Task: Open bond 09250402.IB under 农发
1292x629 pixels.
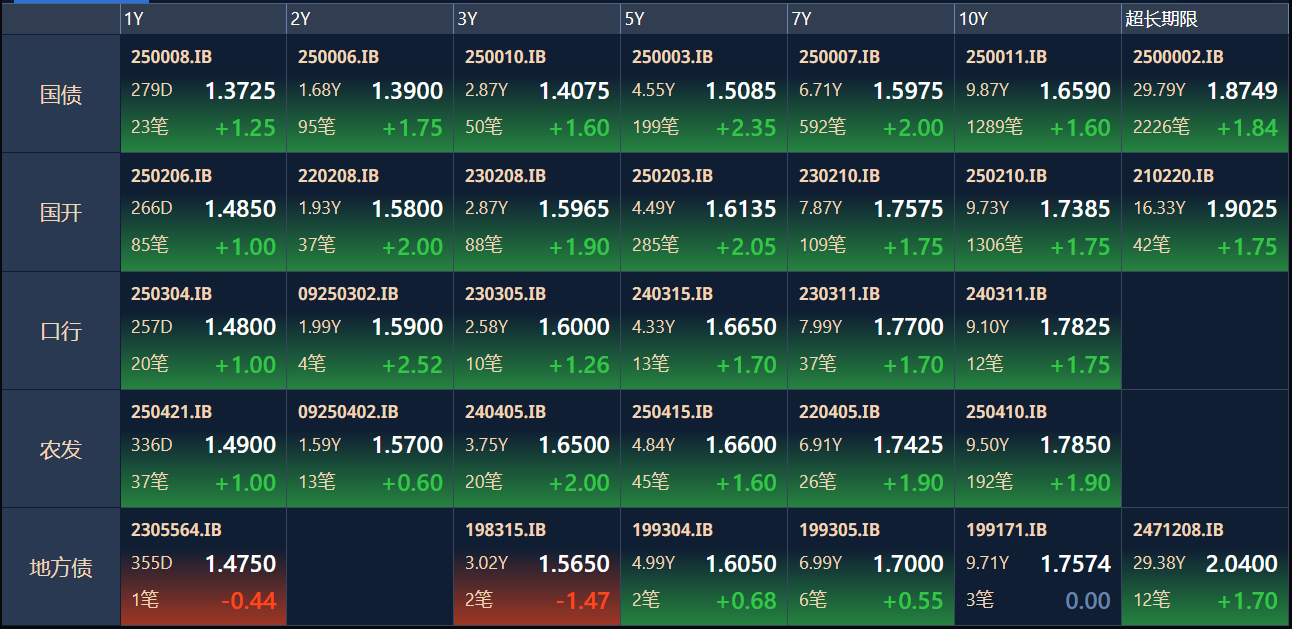Action: (x=370, y=448)
